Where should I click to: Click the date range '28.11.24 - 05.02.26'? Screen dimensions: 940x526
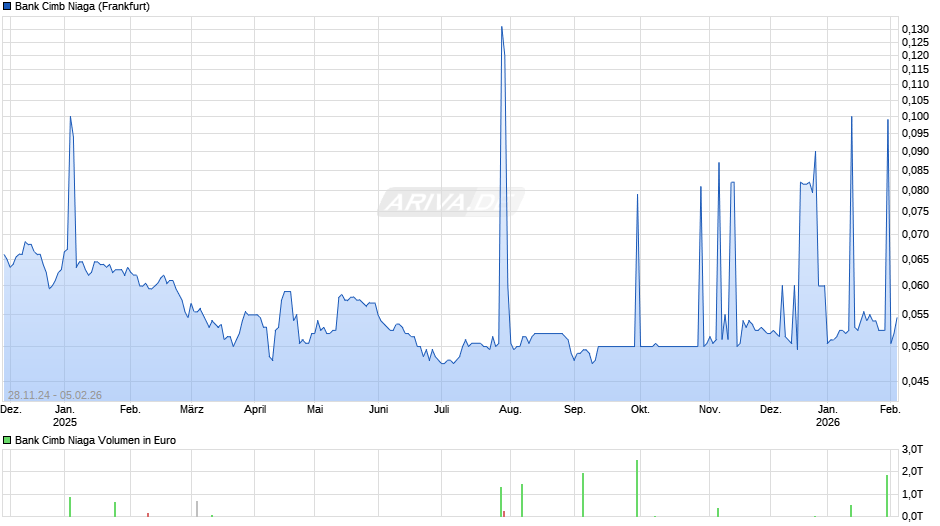(x=55, y=395)
